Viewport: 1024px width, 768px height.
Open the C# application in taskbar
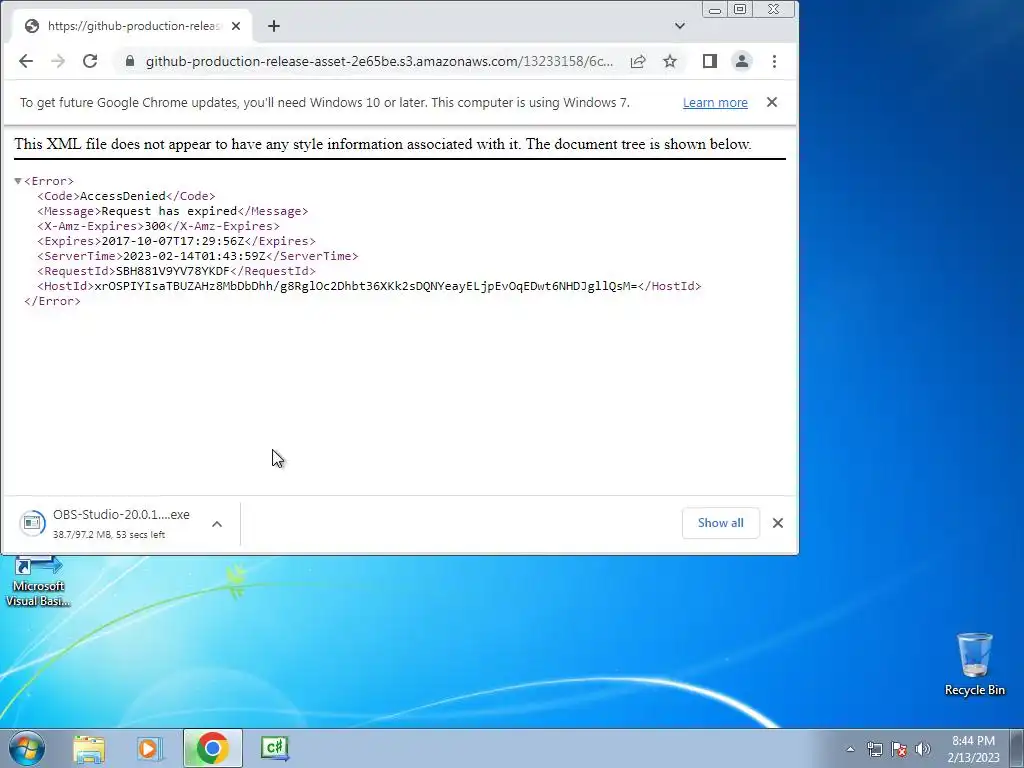pyautogui.click(x=274, y=748)
